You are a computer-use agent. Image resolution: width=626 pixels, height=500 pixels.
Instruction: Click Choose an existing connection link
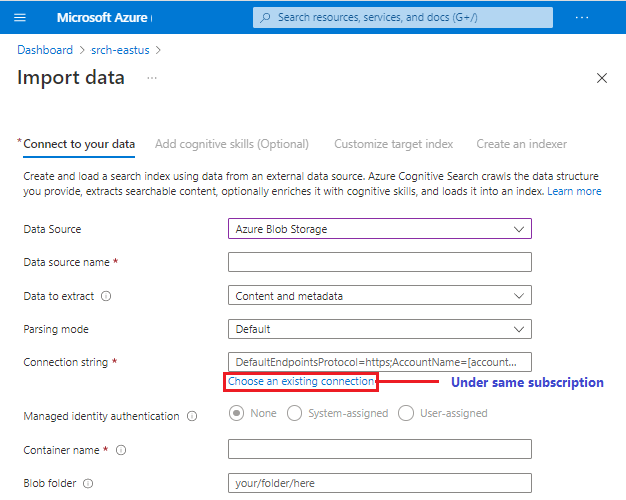301,381
